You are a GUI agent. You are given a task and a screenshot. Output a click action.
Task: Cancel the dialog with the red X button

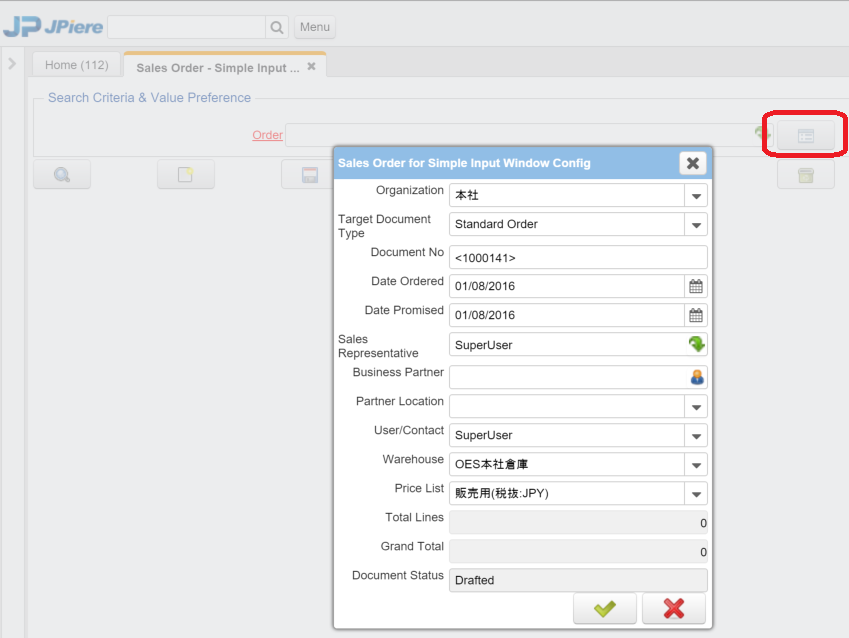pyautogui.click(x=673, y=608)
